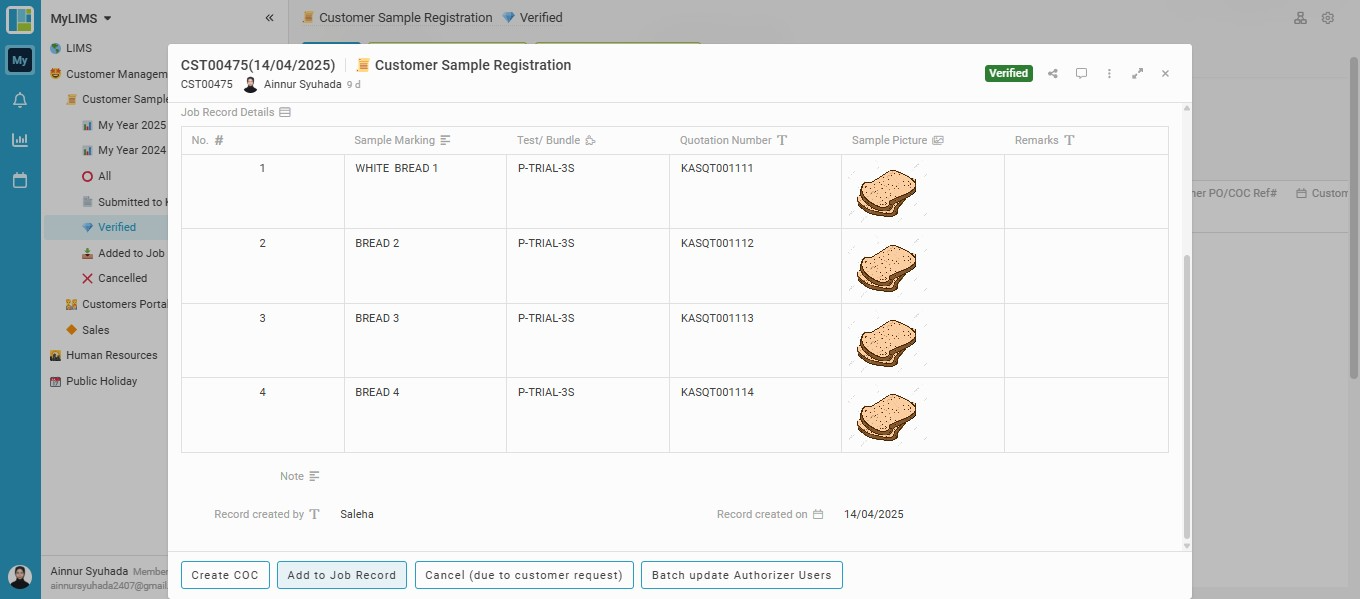Click Cancel (due to customer request) button
Screen dimensions: 1360x599
[524, 575]
